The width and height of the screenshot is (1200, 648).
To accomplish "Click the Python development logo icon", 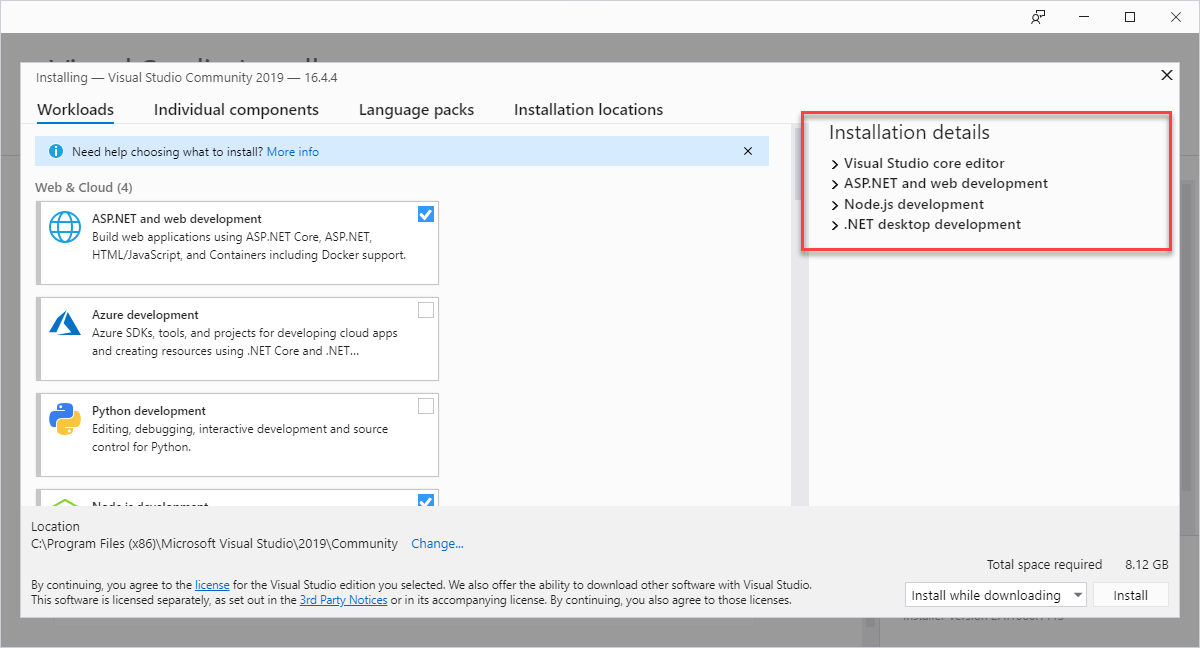I will [x=66, y=419].
